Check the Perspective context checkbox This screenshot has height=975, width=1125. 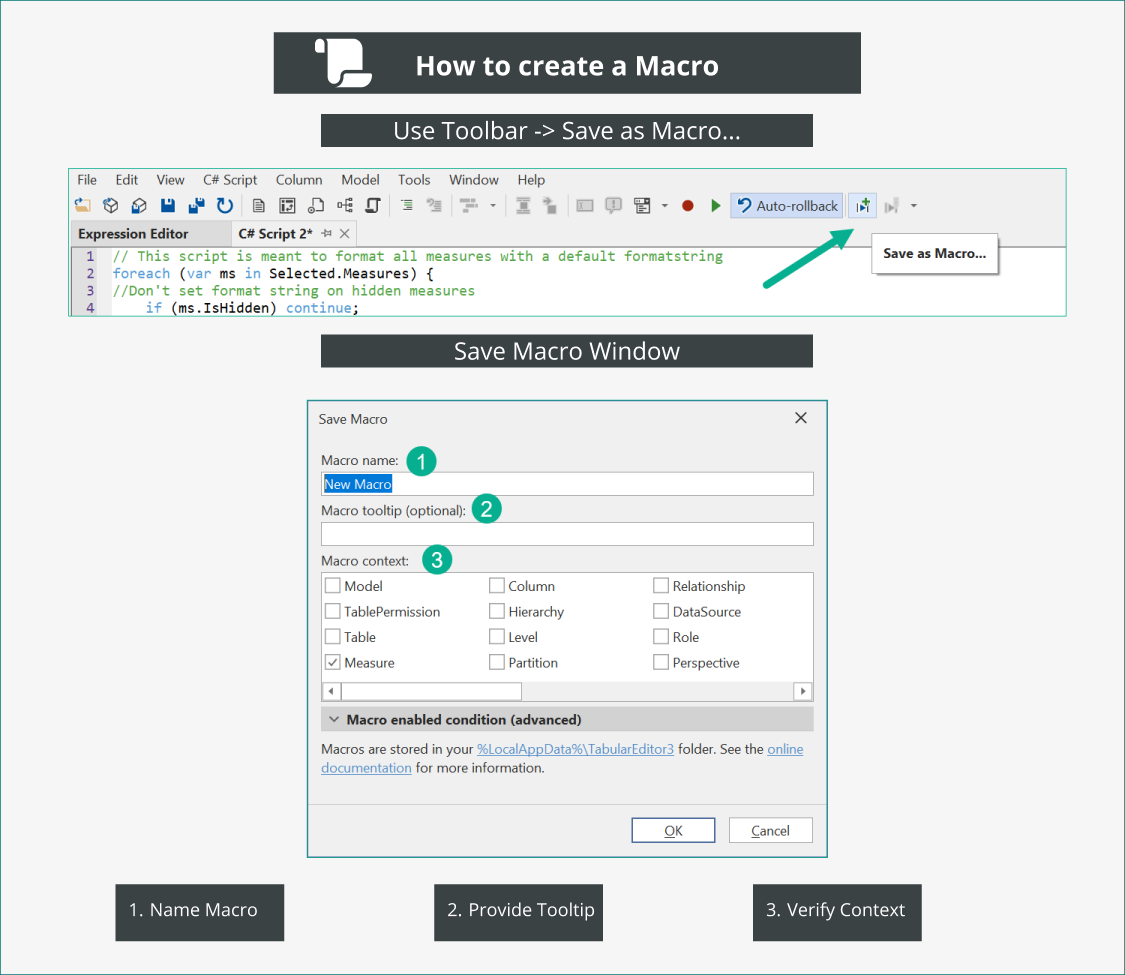[660, 662]
